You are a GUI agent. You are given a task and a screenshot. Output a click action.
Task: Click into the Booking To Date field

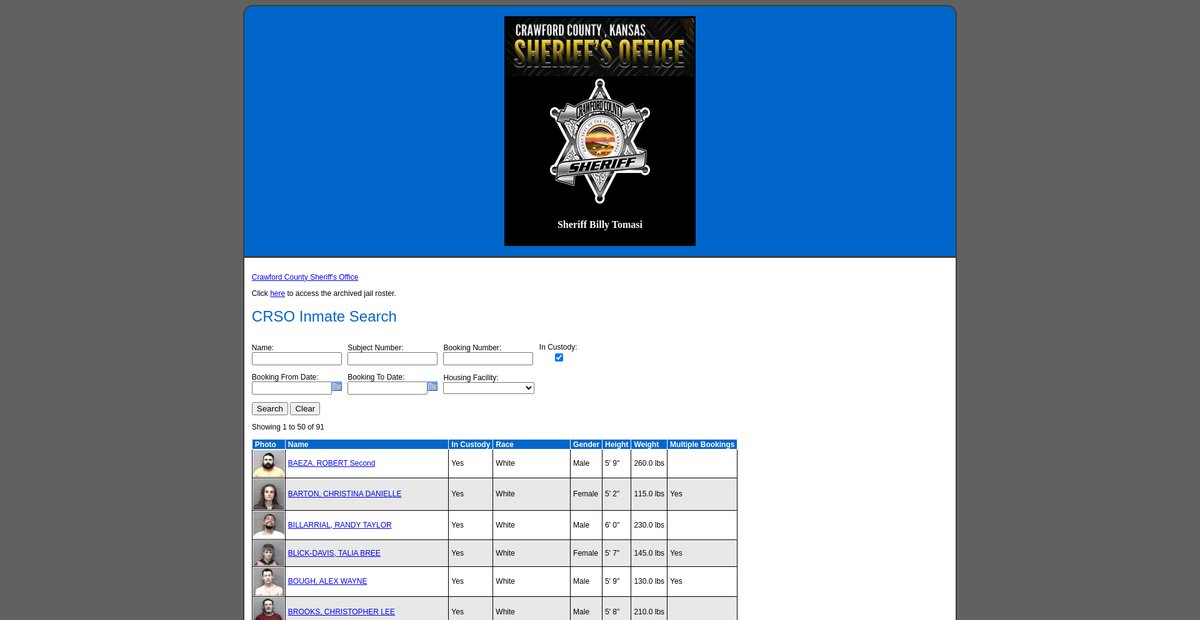[x=388, y=388]
